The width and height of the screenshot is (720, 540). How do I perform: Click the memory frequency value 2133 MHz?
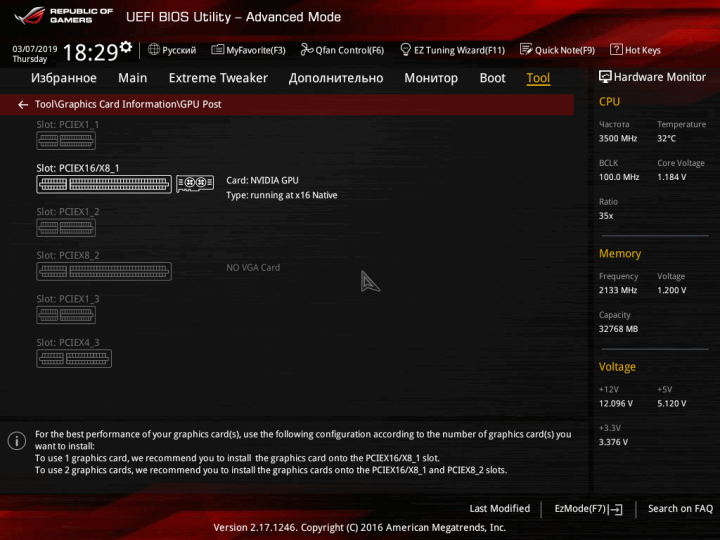coord(618,290)
